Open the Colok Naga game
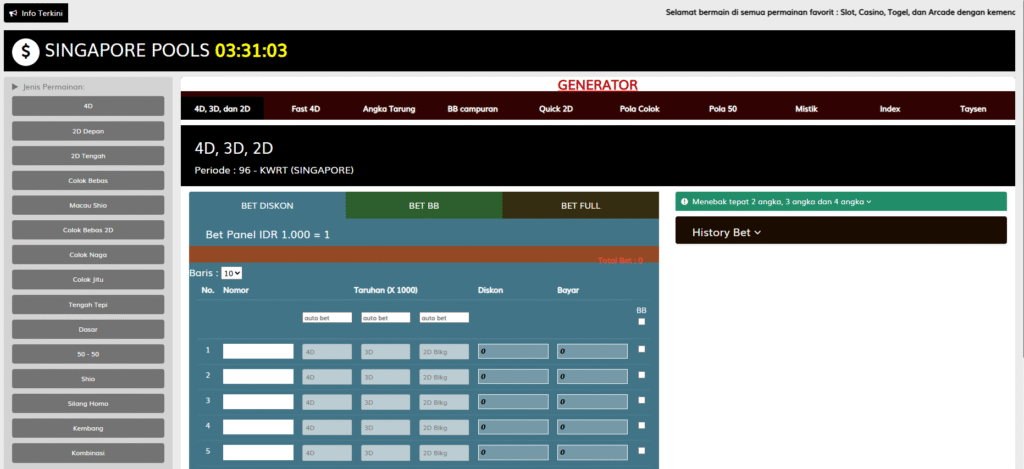The image size is (1024, 469). 88,255
